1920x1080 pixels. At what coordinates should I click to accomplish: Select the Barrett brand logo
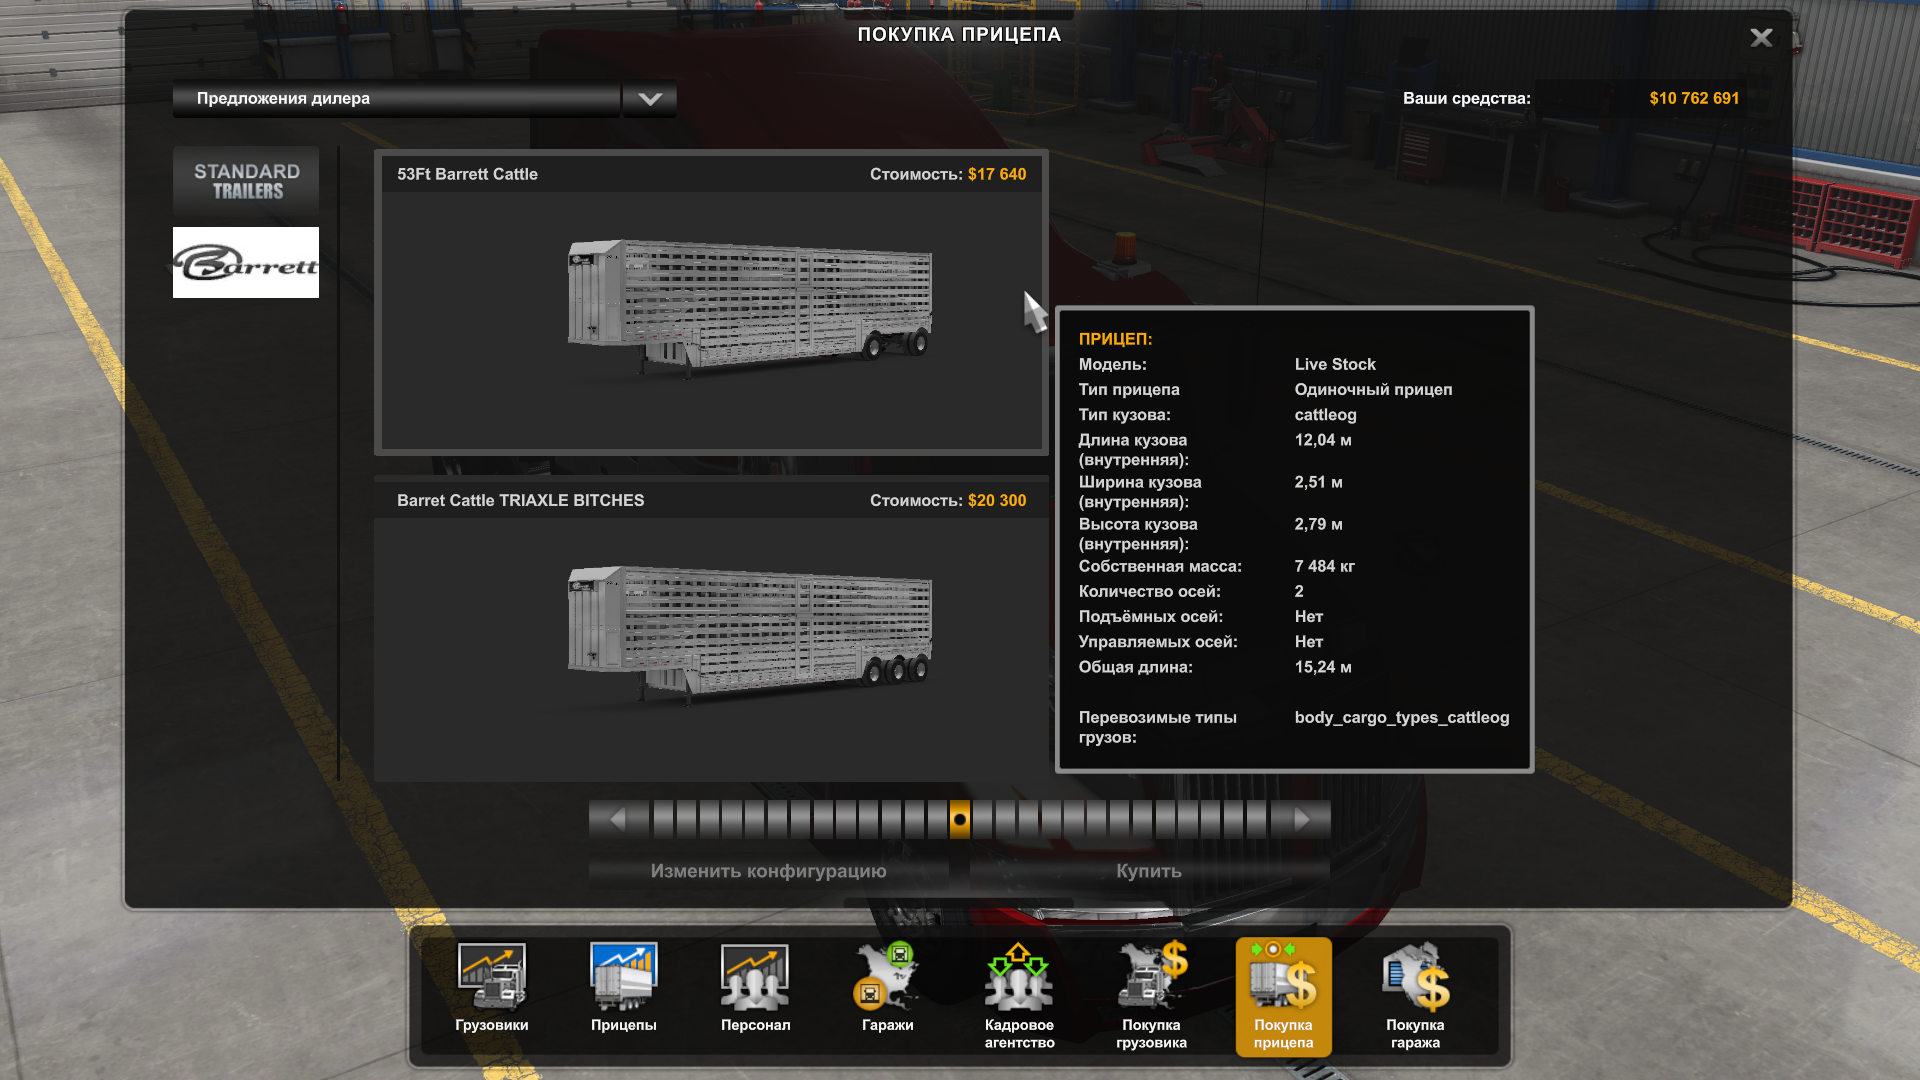coord(246,262)
